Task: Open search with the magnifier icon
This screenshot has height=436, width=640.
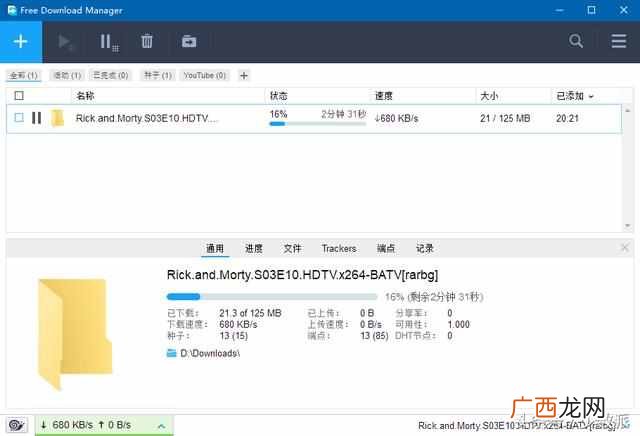Action: coord(576,41)
